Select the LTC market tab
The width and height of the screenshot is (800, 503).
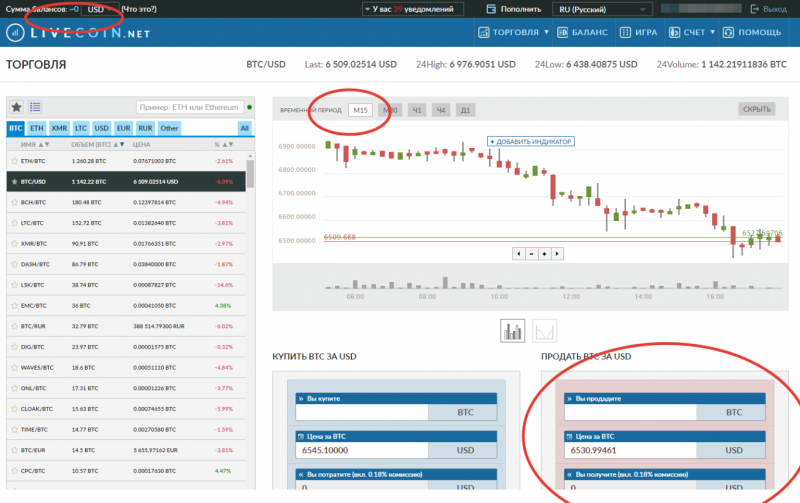coord(81,128)
